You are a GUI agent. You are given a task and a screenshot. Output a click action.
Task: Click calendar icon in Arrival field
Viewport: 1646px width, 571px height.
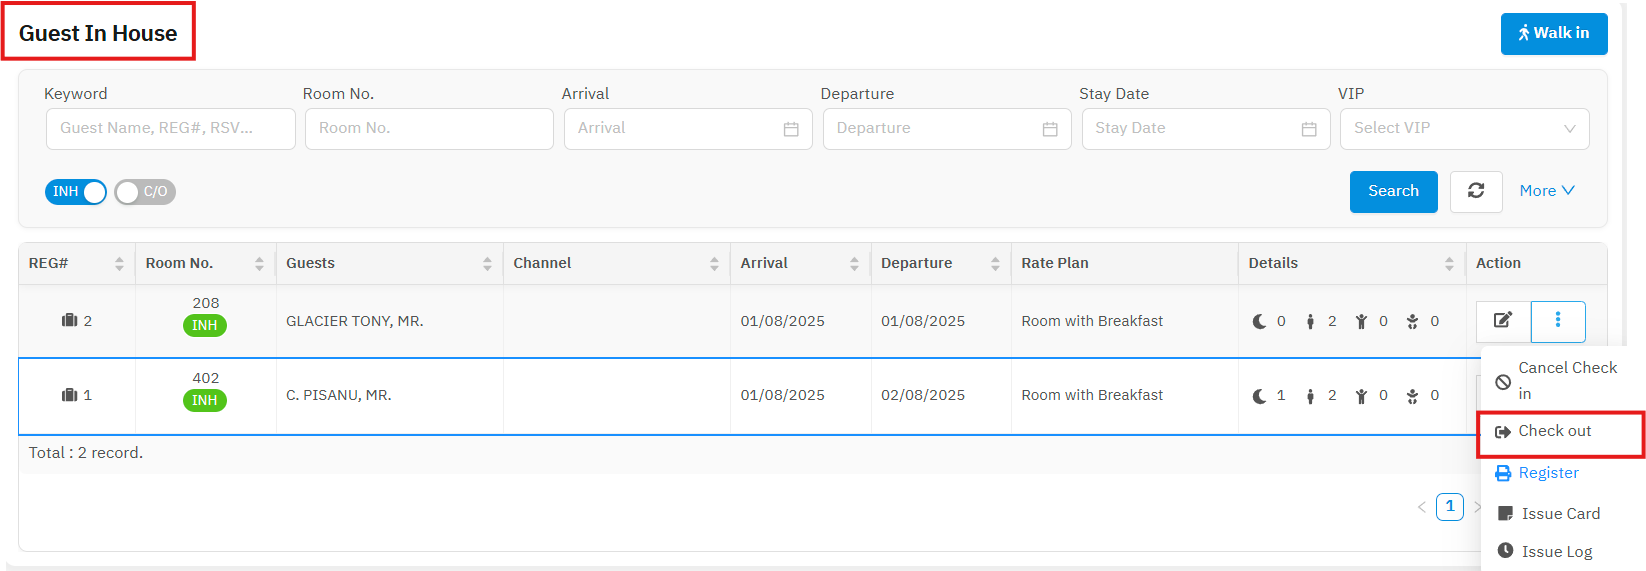point(791,129)
